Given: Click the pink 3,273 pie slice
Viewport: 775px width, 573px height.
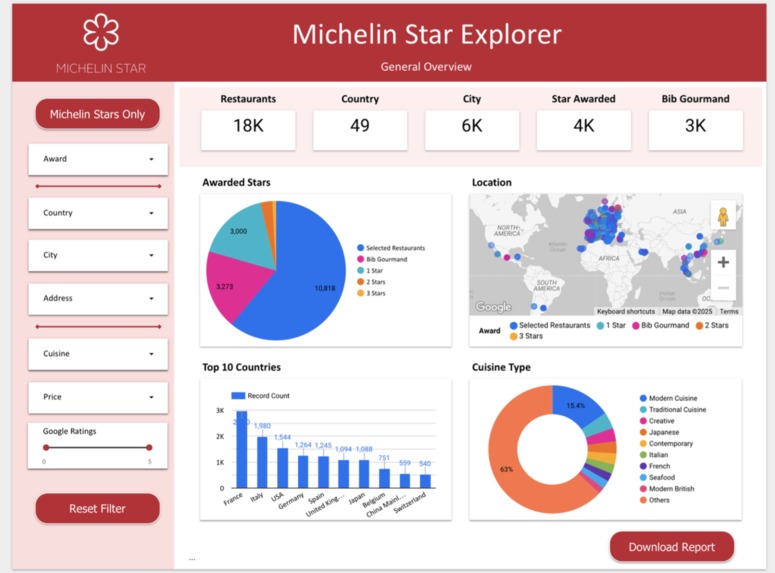Looking at the screenshot, I should 237,287.
